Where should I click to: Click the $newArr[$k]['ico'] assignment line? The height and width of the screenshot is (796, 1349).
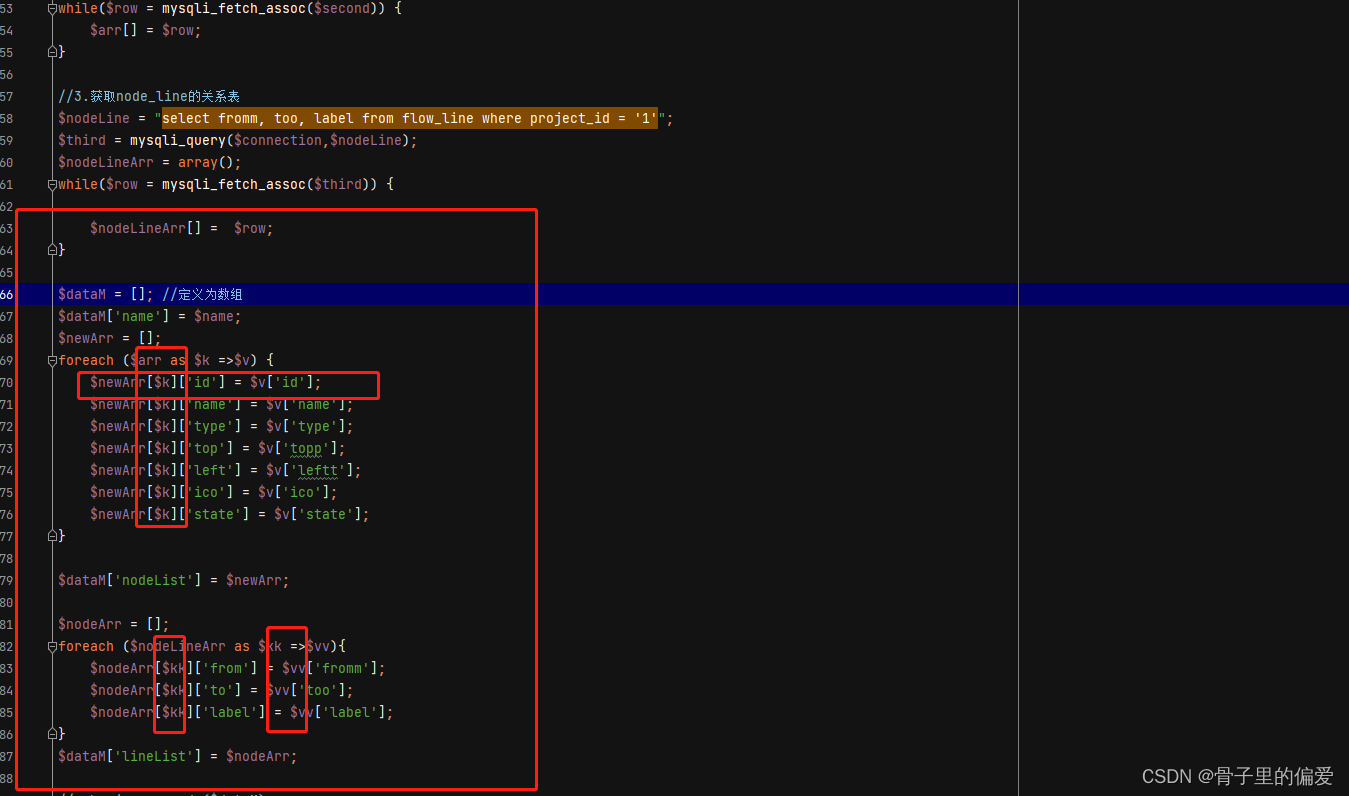(214, 492)
